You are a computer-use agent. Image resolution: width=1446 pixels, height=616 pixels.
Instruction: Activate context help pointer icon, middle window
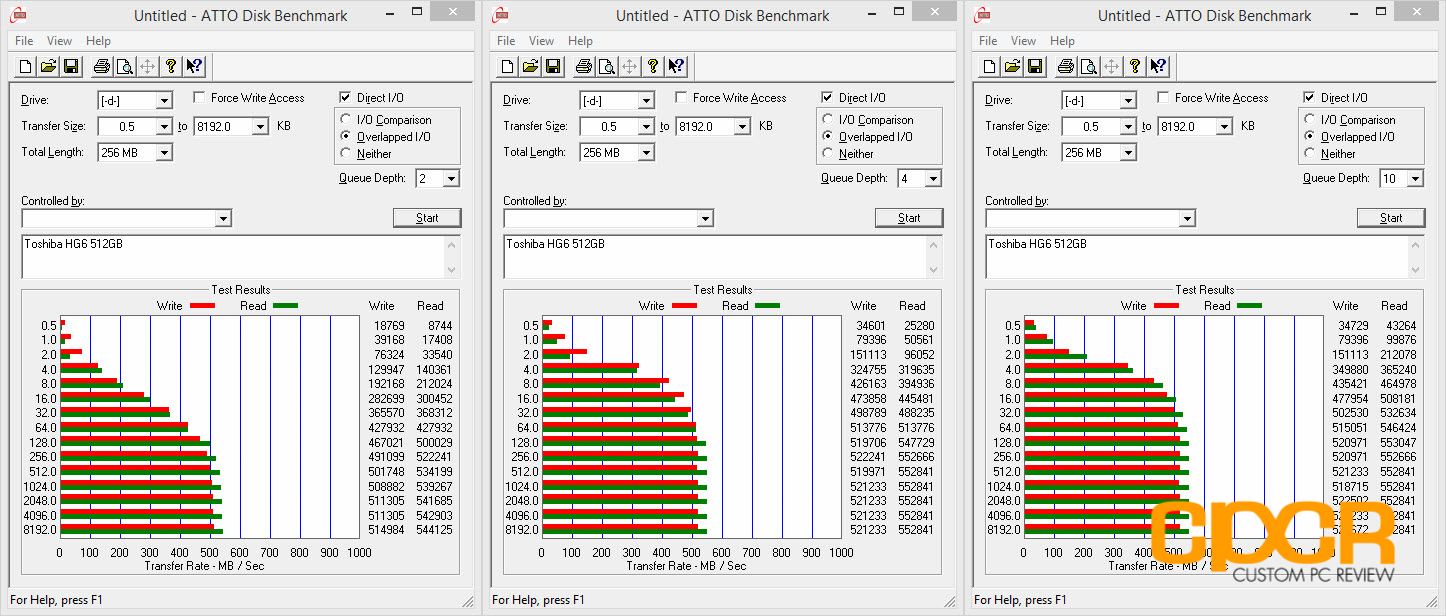[676, 66]
